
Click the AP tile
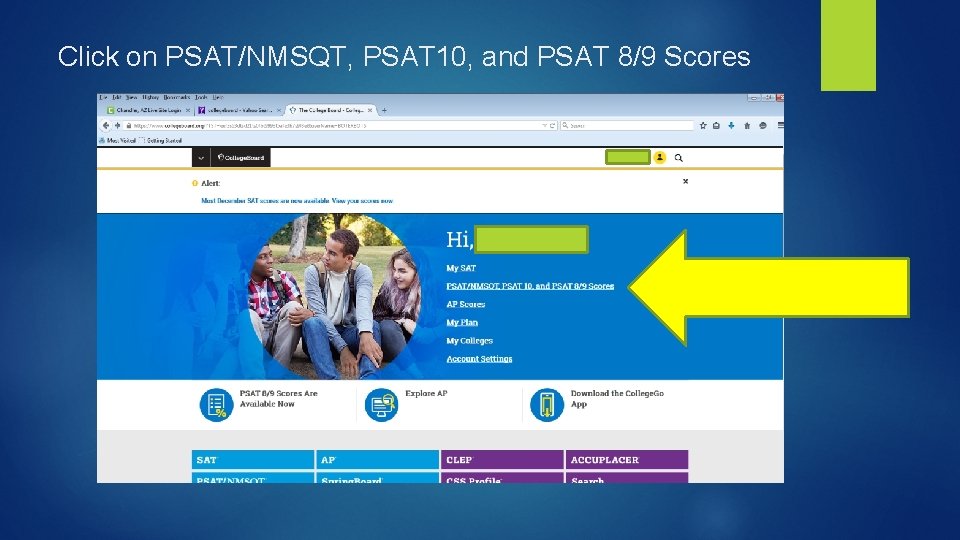378,460
